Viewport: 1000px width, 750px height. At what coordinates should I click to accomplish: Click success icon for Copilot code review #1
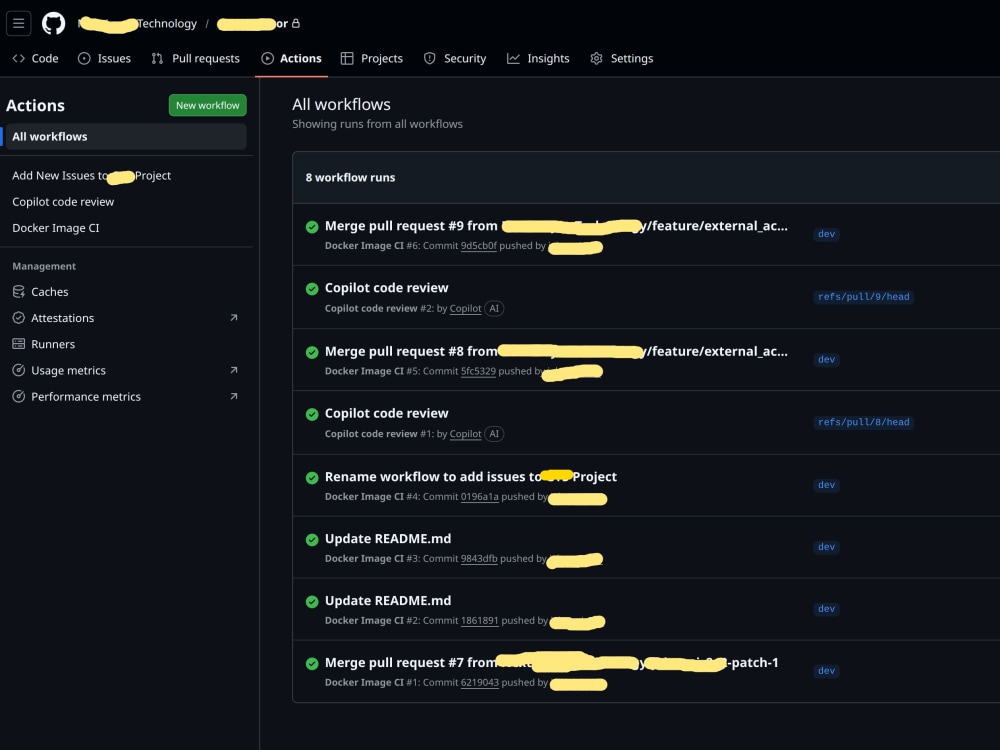[x=312, y=415]
